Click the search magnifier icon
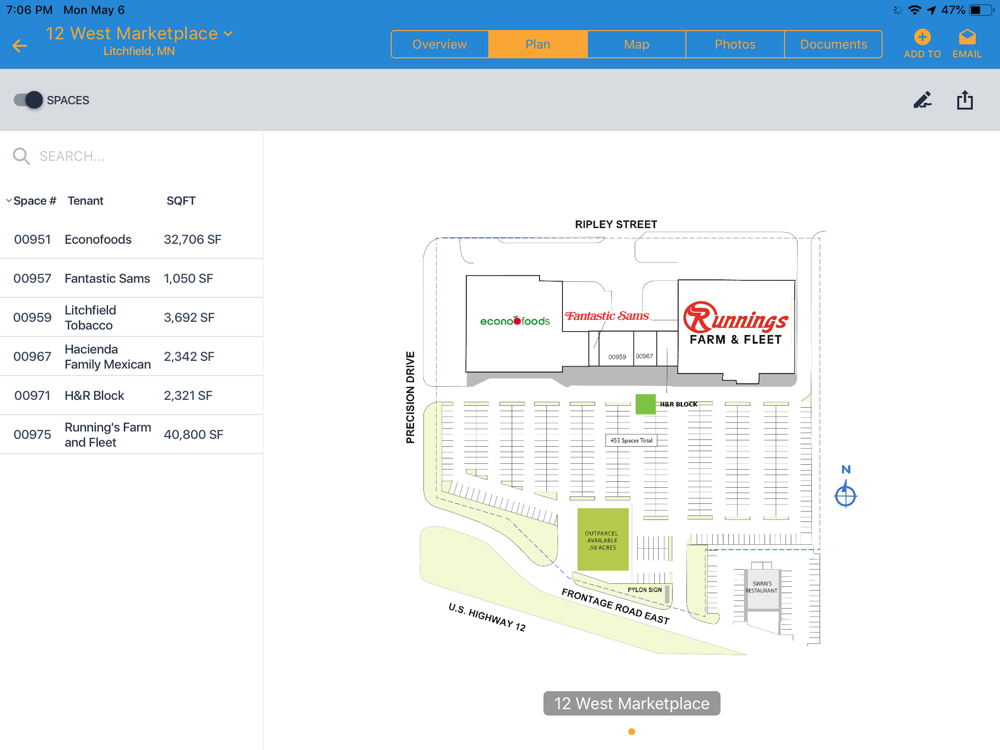 click(x=21, y=156)
